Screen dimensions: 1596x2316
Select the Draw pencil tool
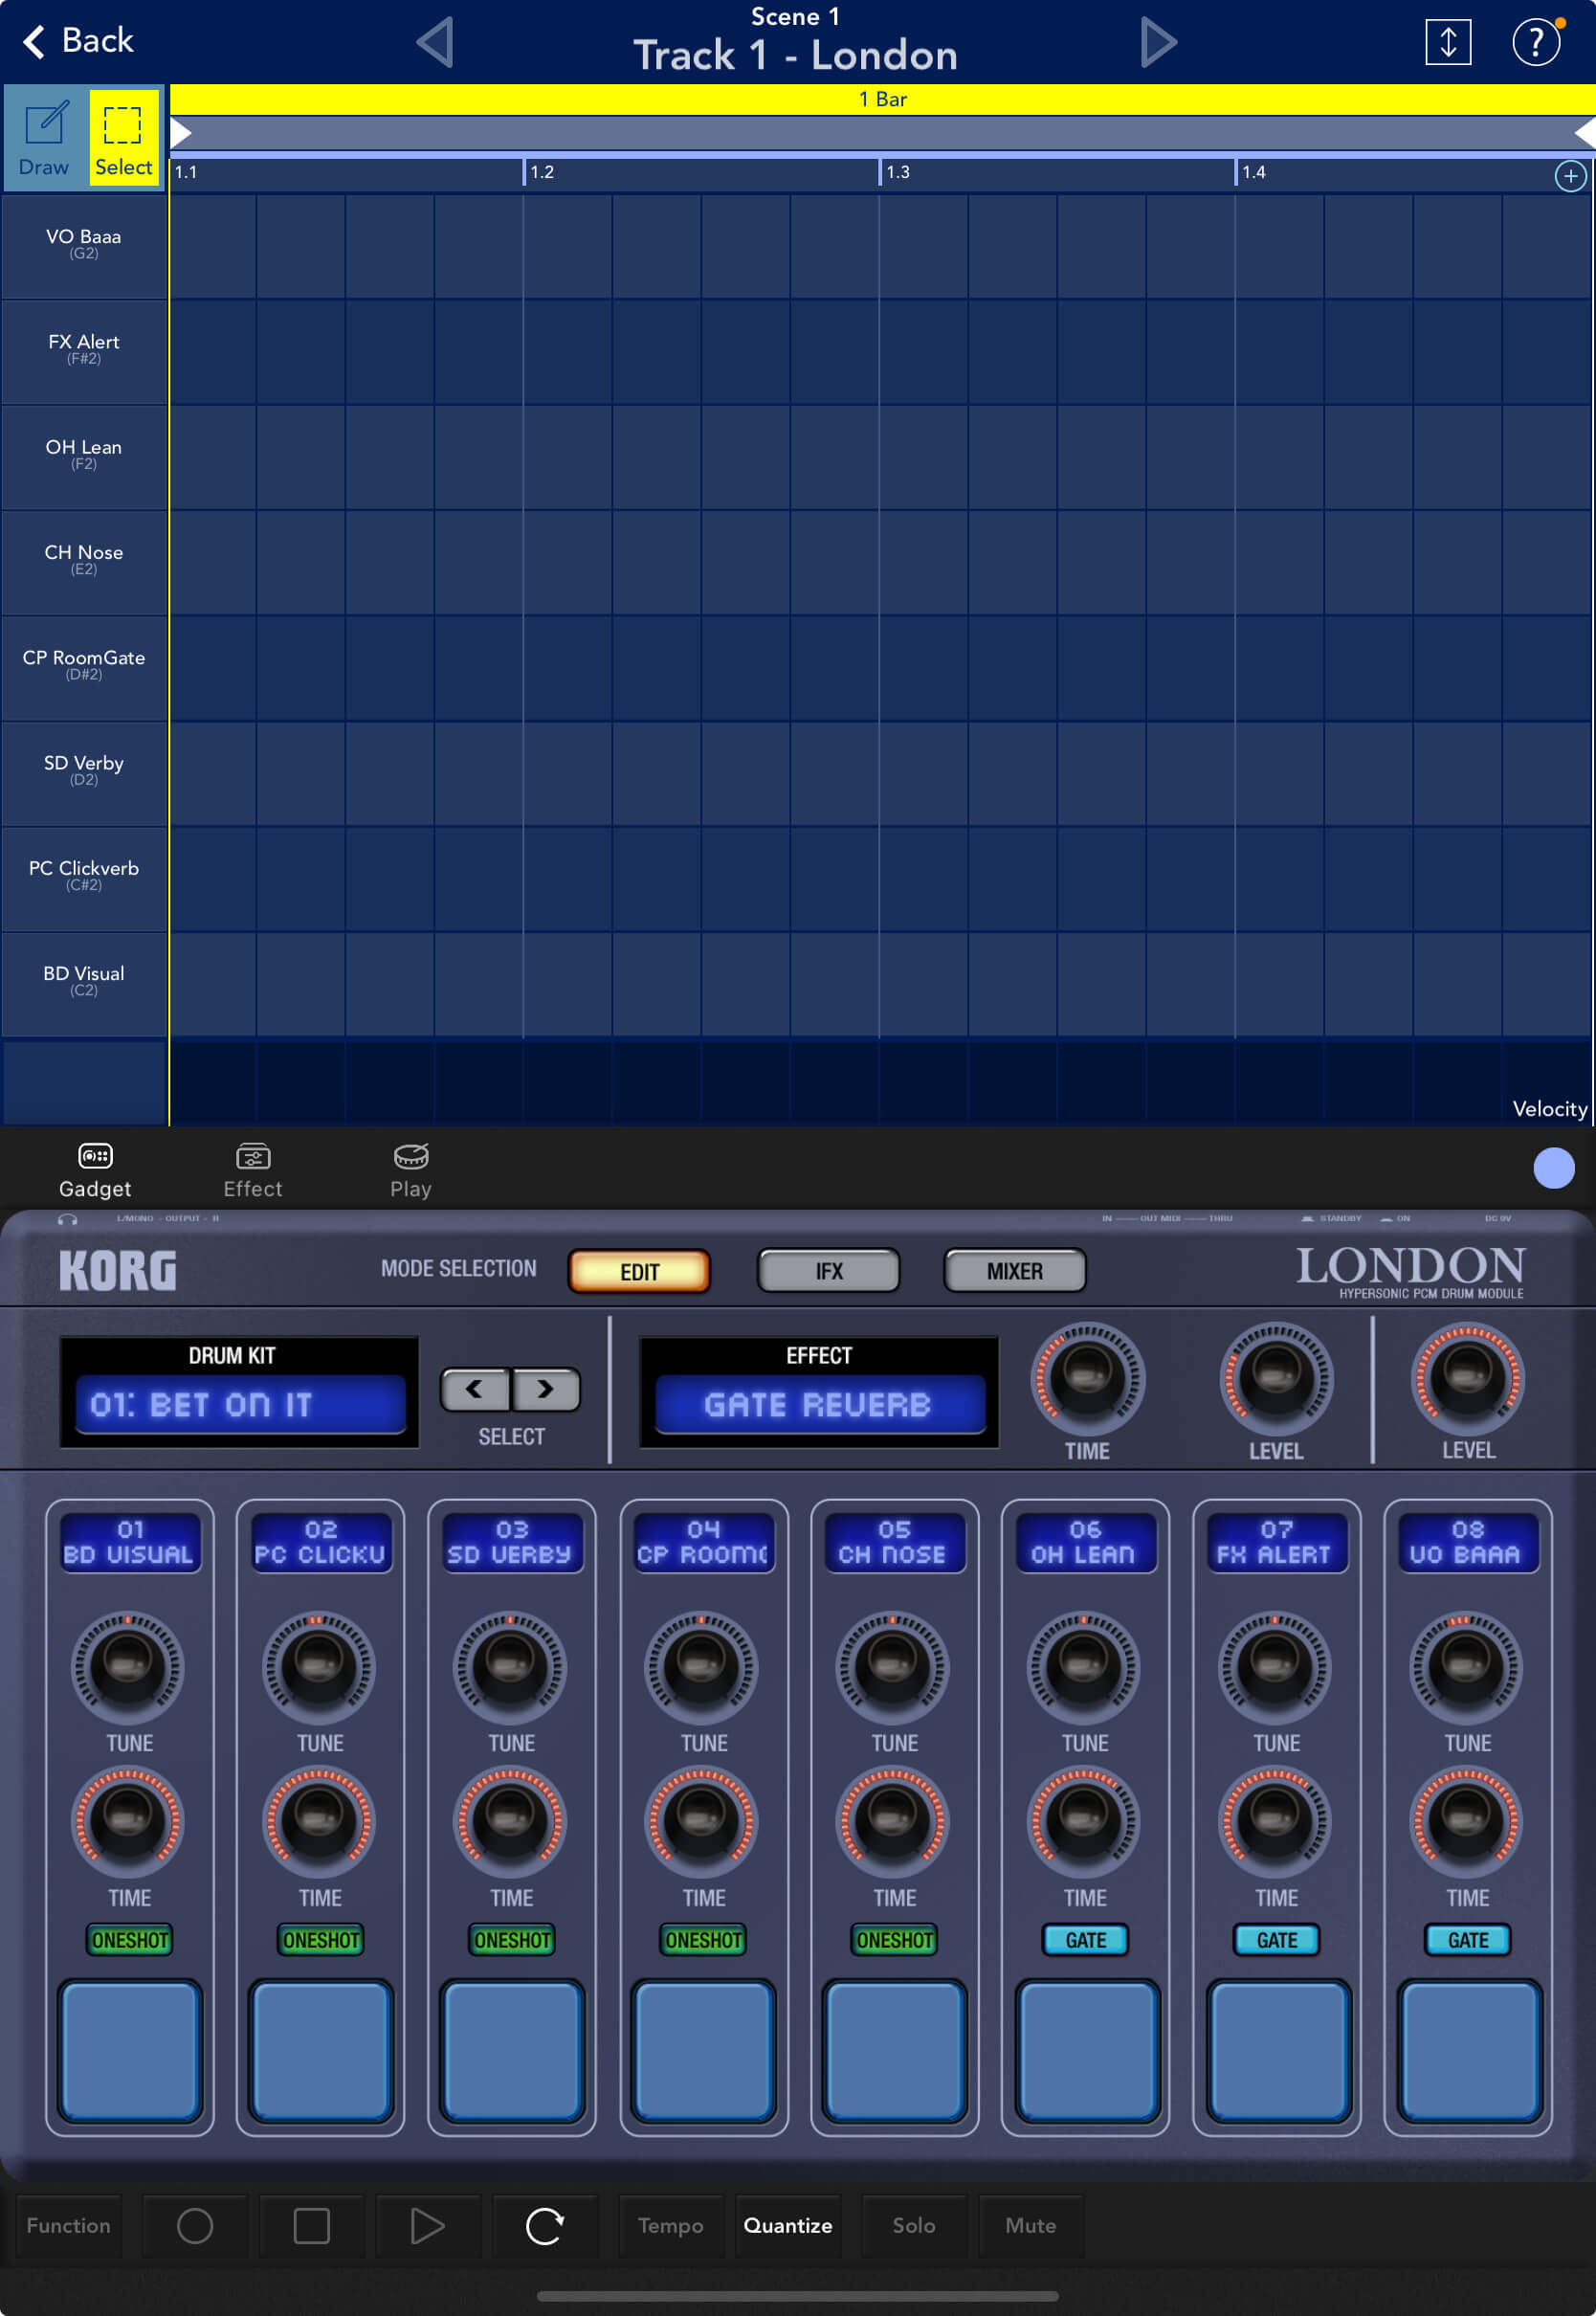coord(45,138)
